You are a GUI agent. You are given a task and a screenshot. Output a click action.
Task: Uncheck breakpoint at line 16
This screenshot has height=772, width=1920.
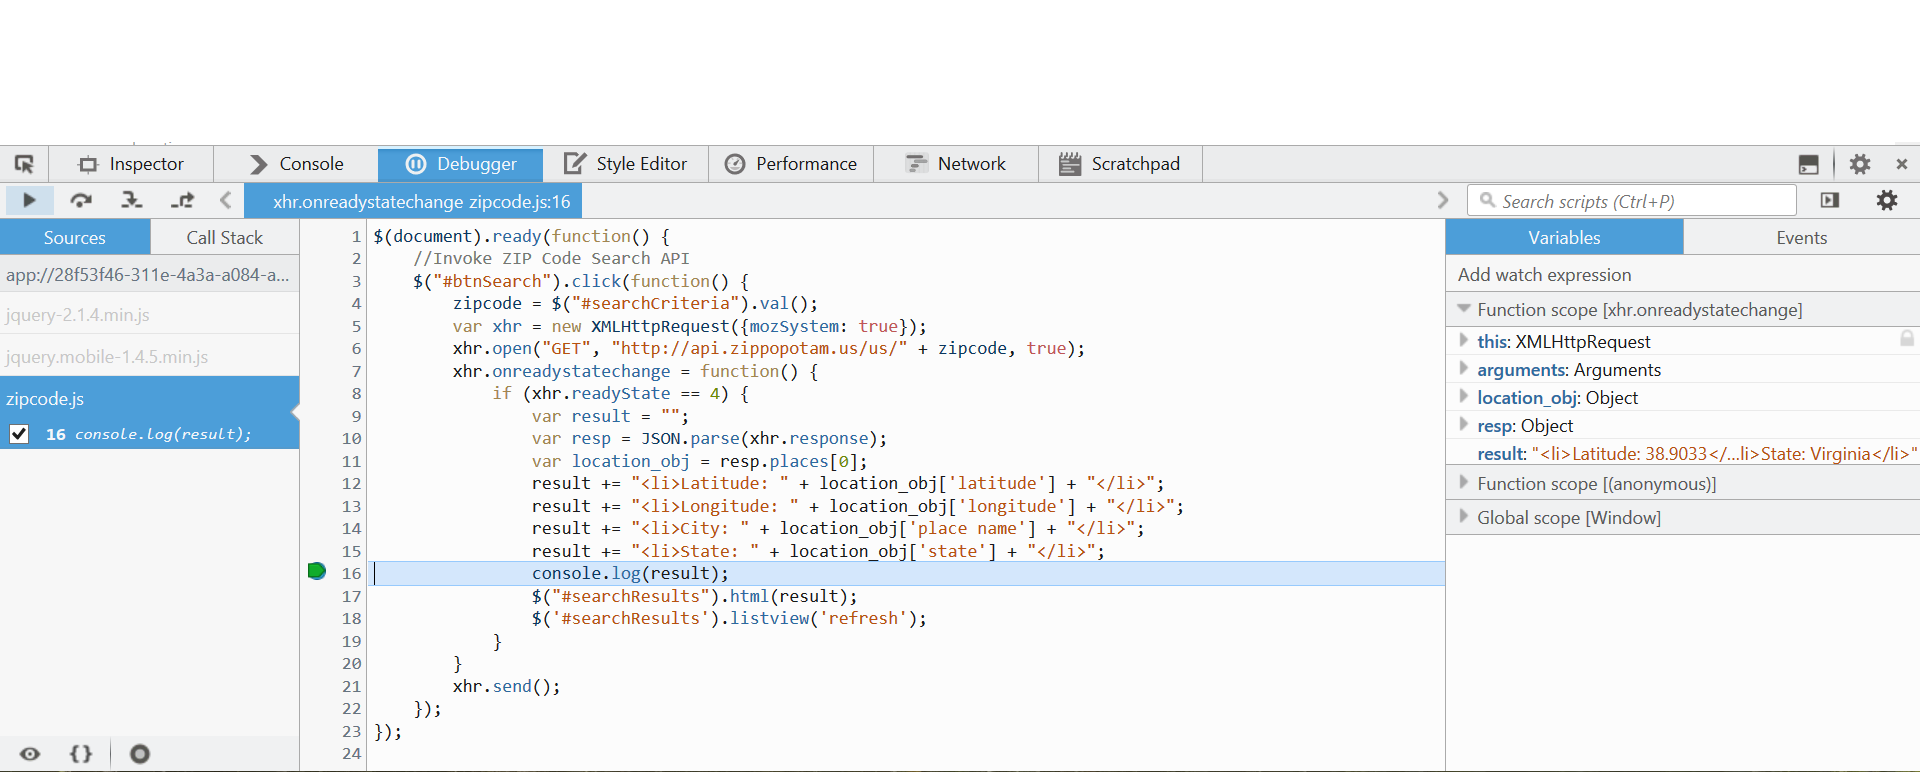coord(18,434)
